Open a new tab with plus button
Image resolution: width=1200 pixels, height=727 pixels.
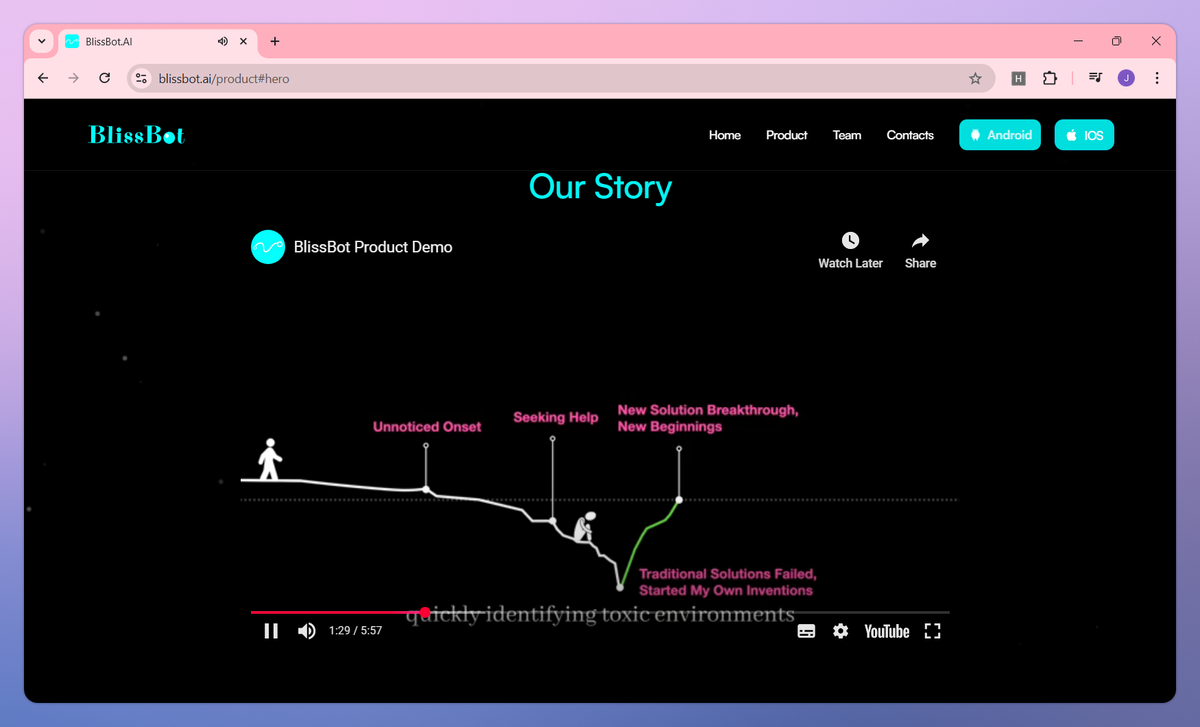275,41
